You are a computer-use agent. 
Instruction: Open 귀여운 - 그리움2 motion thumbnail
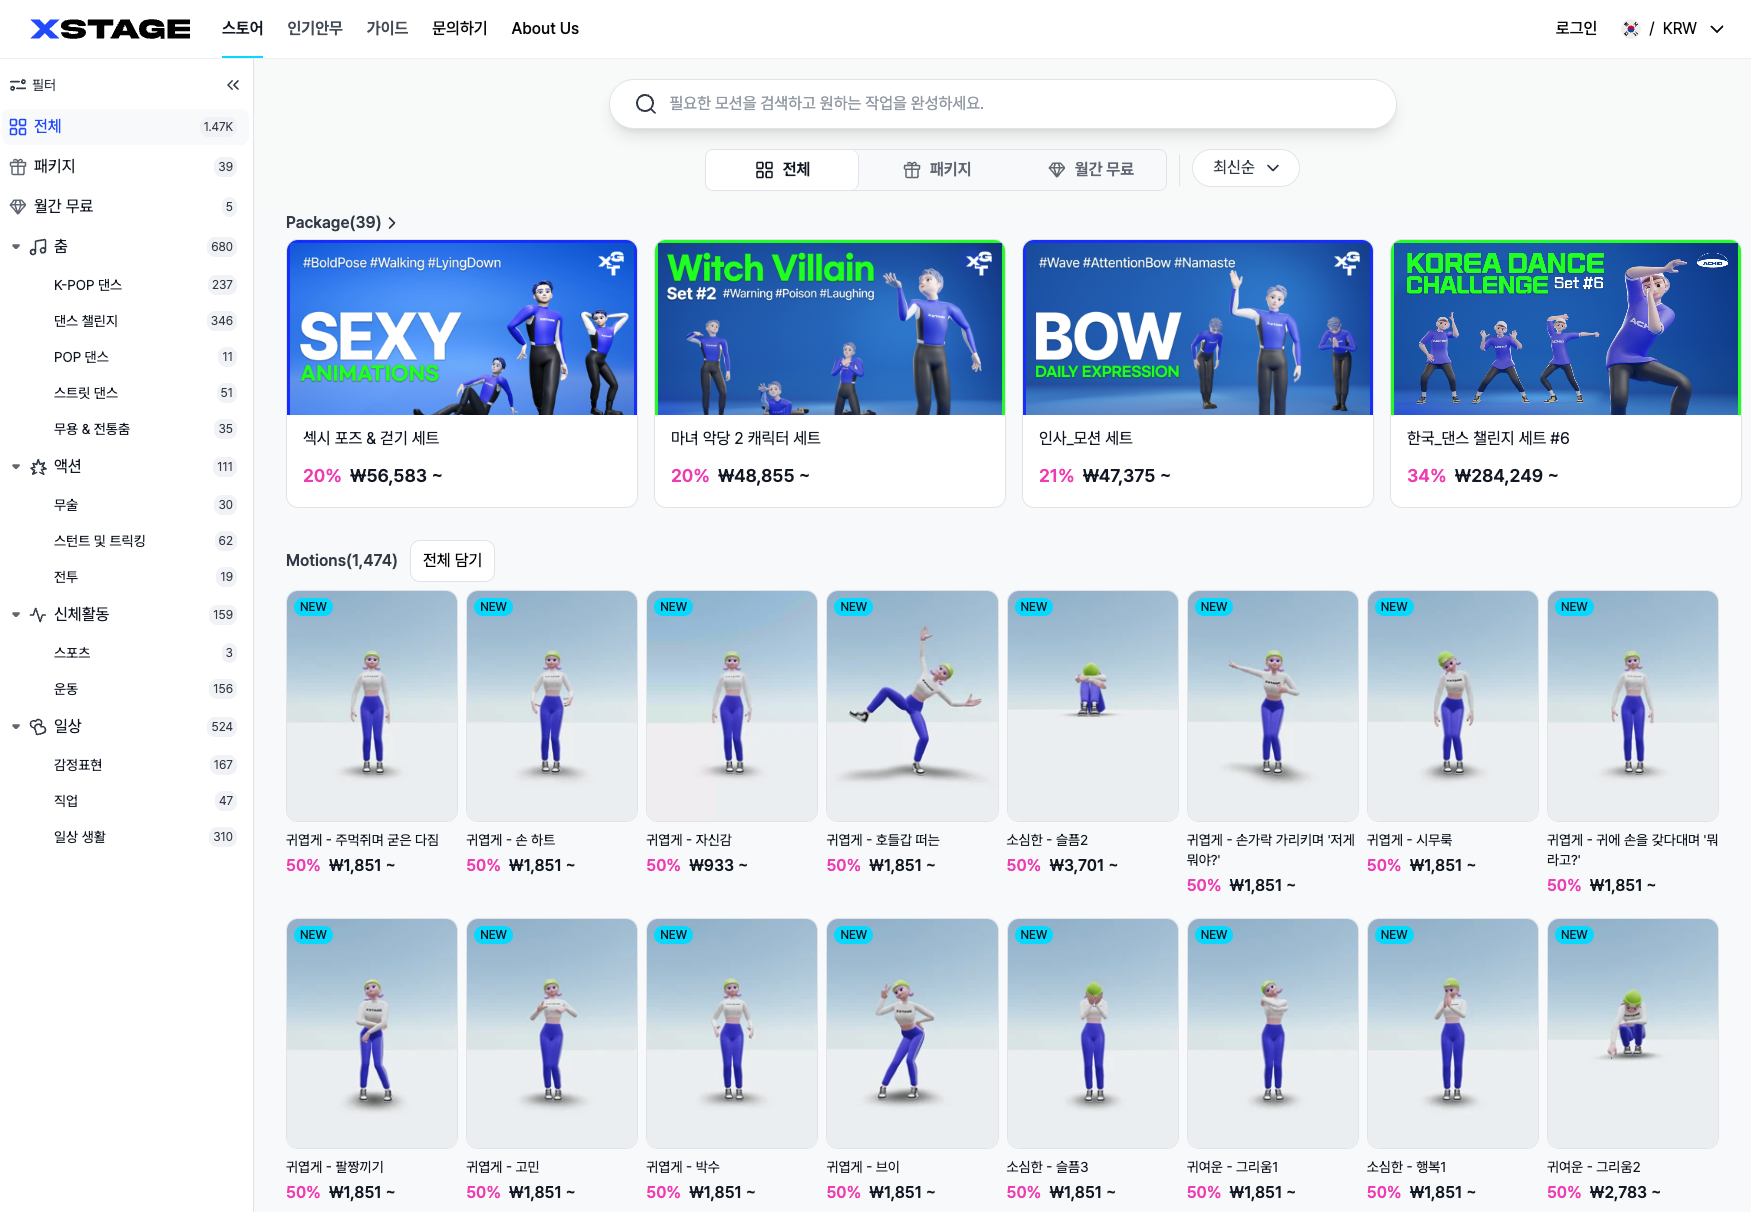tap(1633, 1034)
